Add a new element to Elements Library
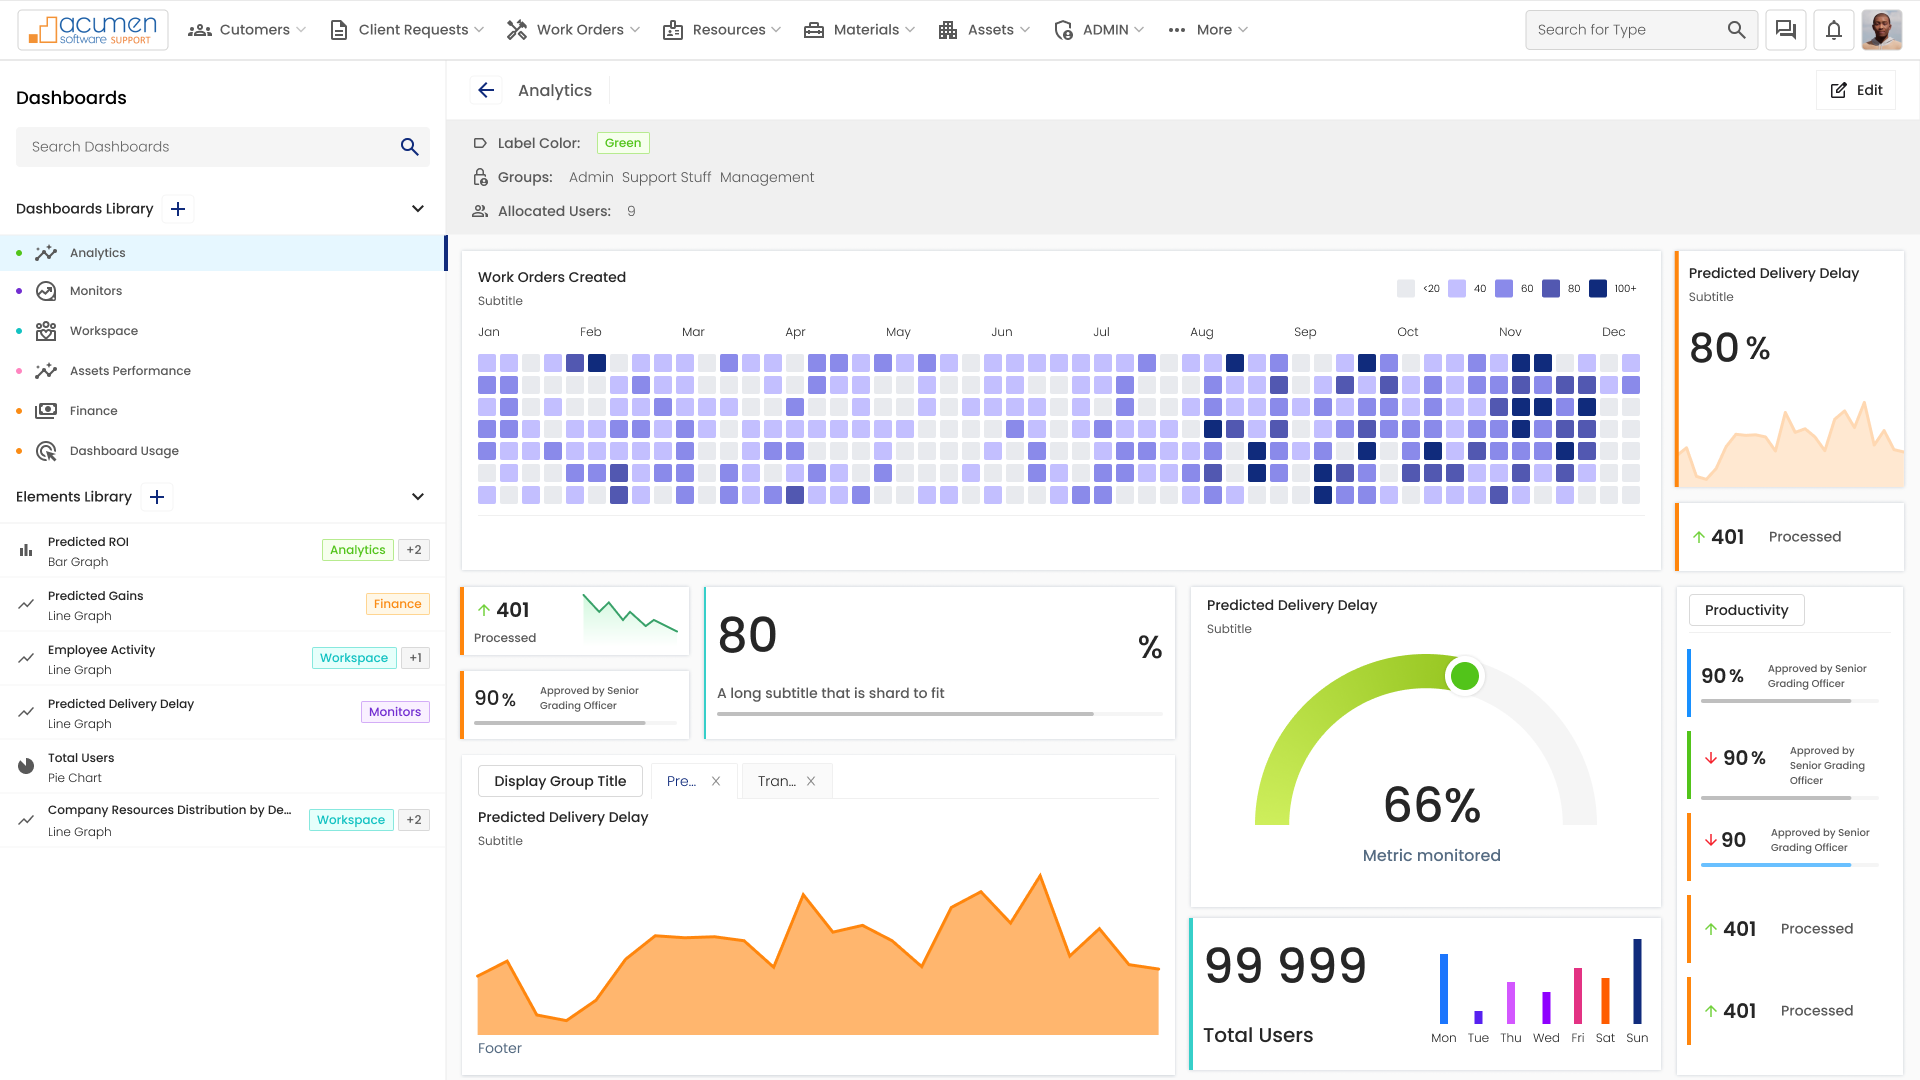The height and width of the screenshot is (1080, 1920). click(157, 497)
